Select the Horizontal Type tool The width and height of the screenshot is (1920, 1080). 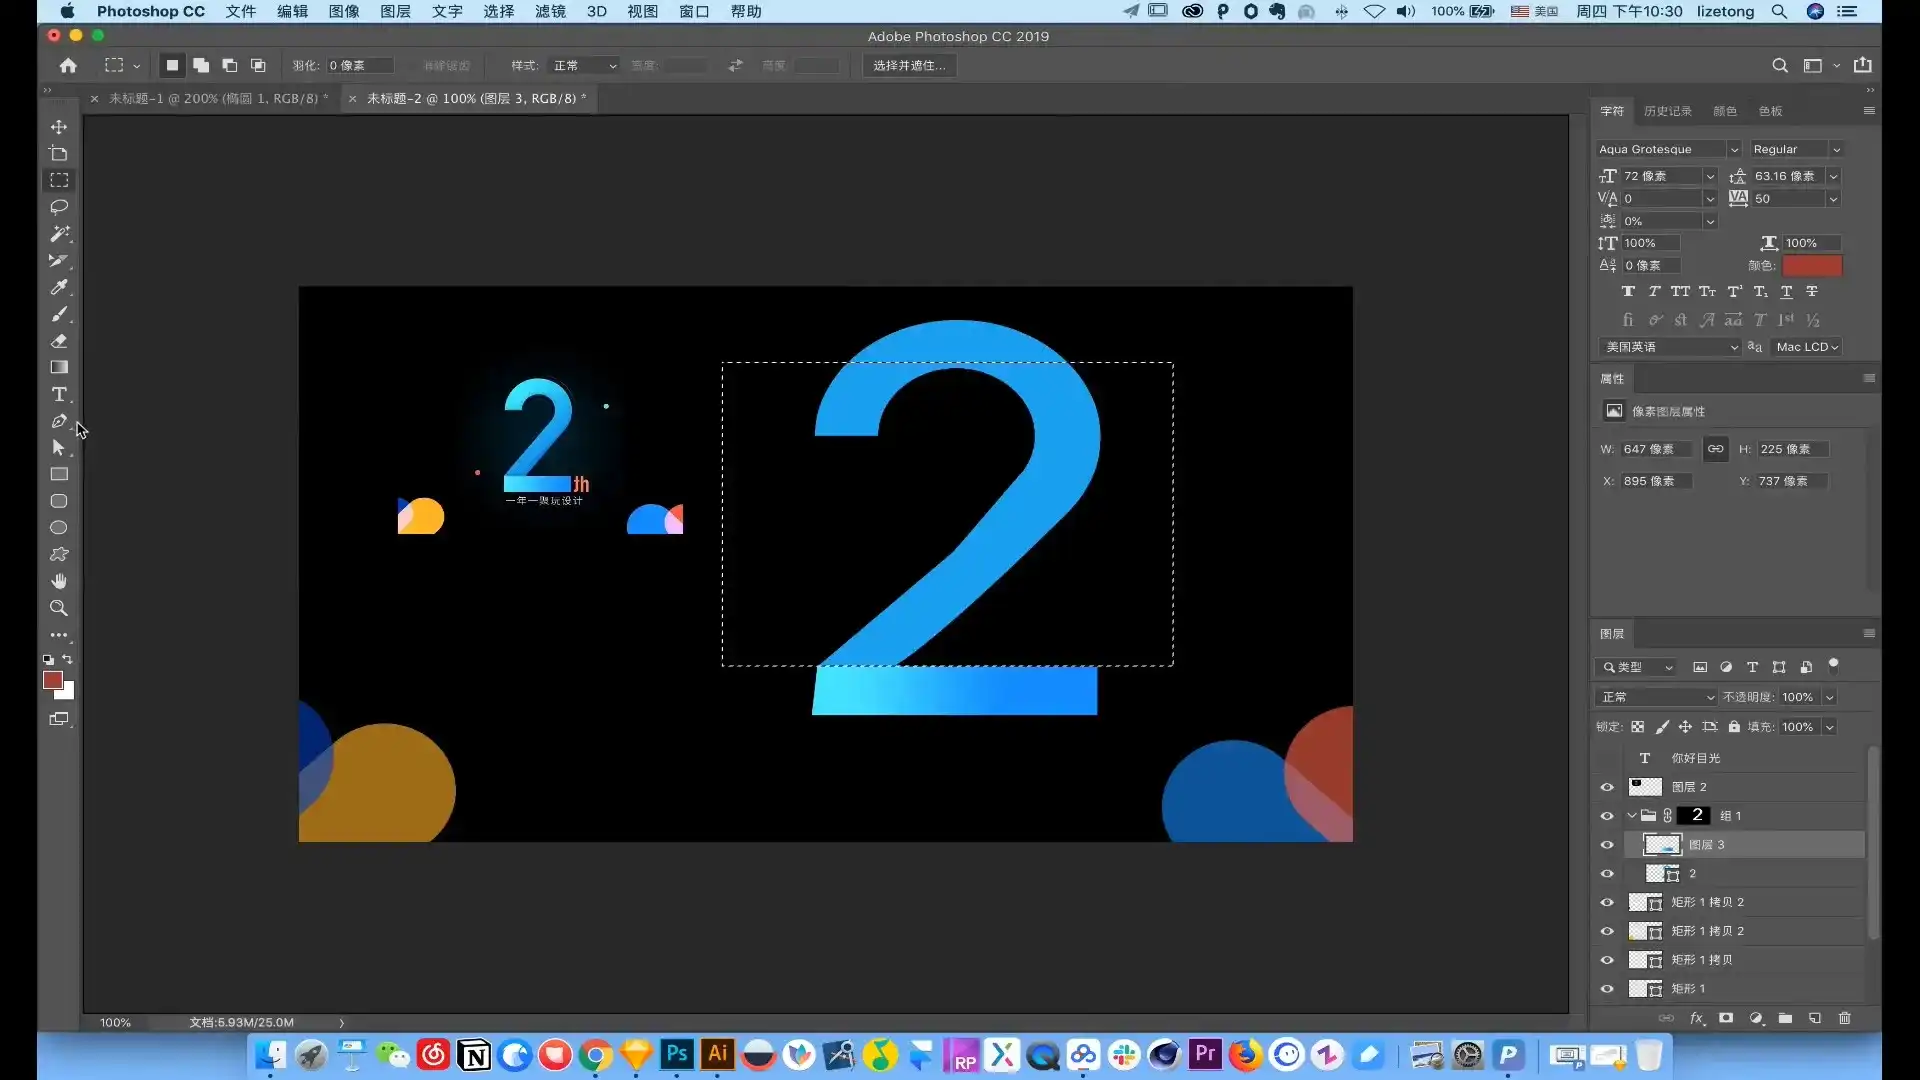(59, 394)
